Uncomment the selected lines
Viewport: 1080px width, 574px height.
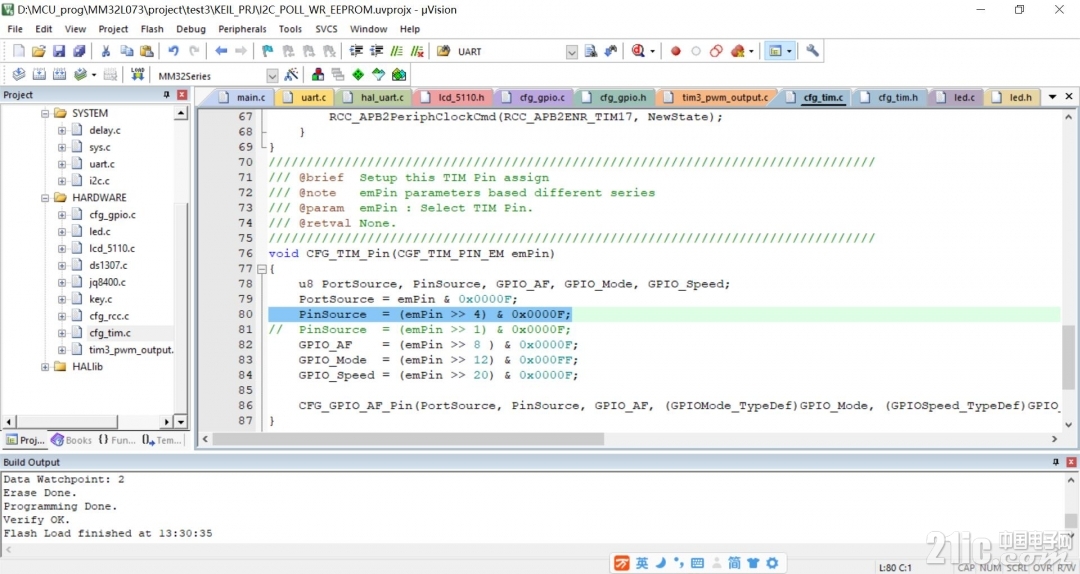[x=417, y=51]
